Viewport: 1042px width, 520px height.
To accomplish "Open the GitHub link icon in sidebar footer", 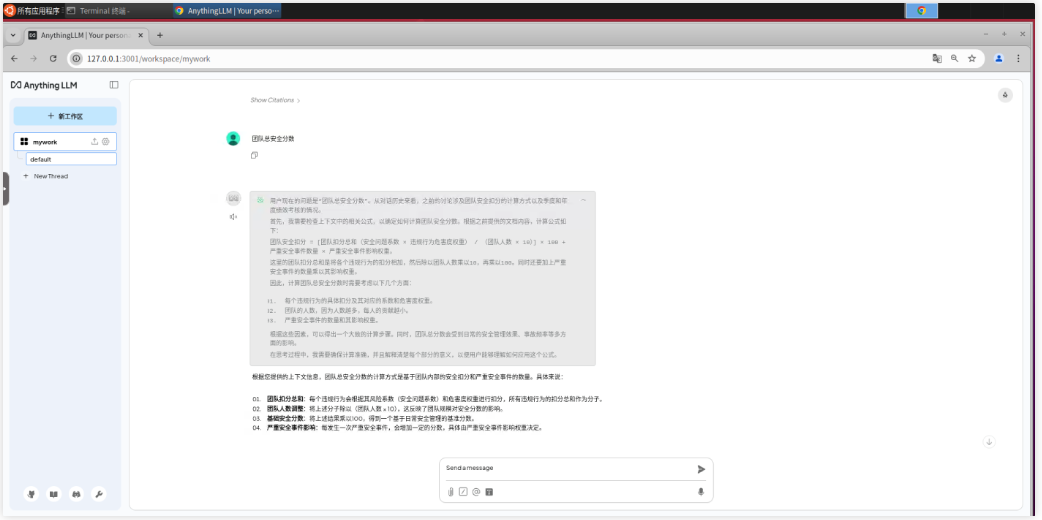I will pos(31,494).
